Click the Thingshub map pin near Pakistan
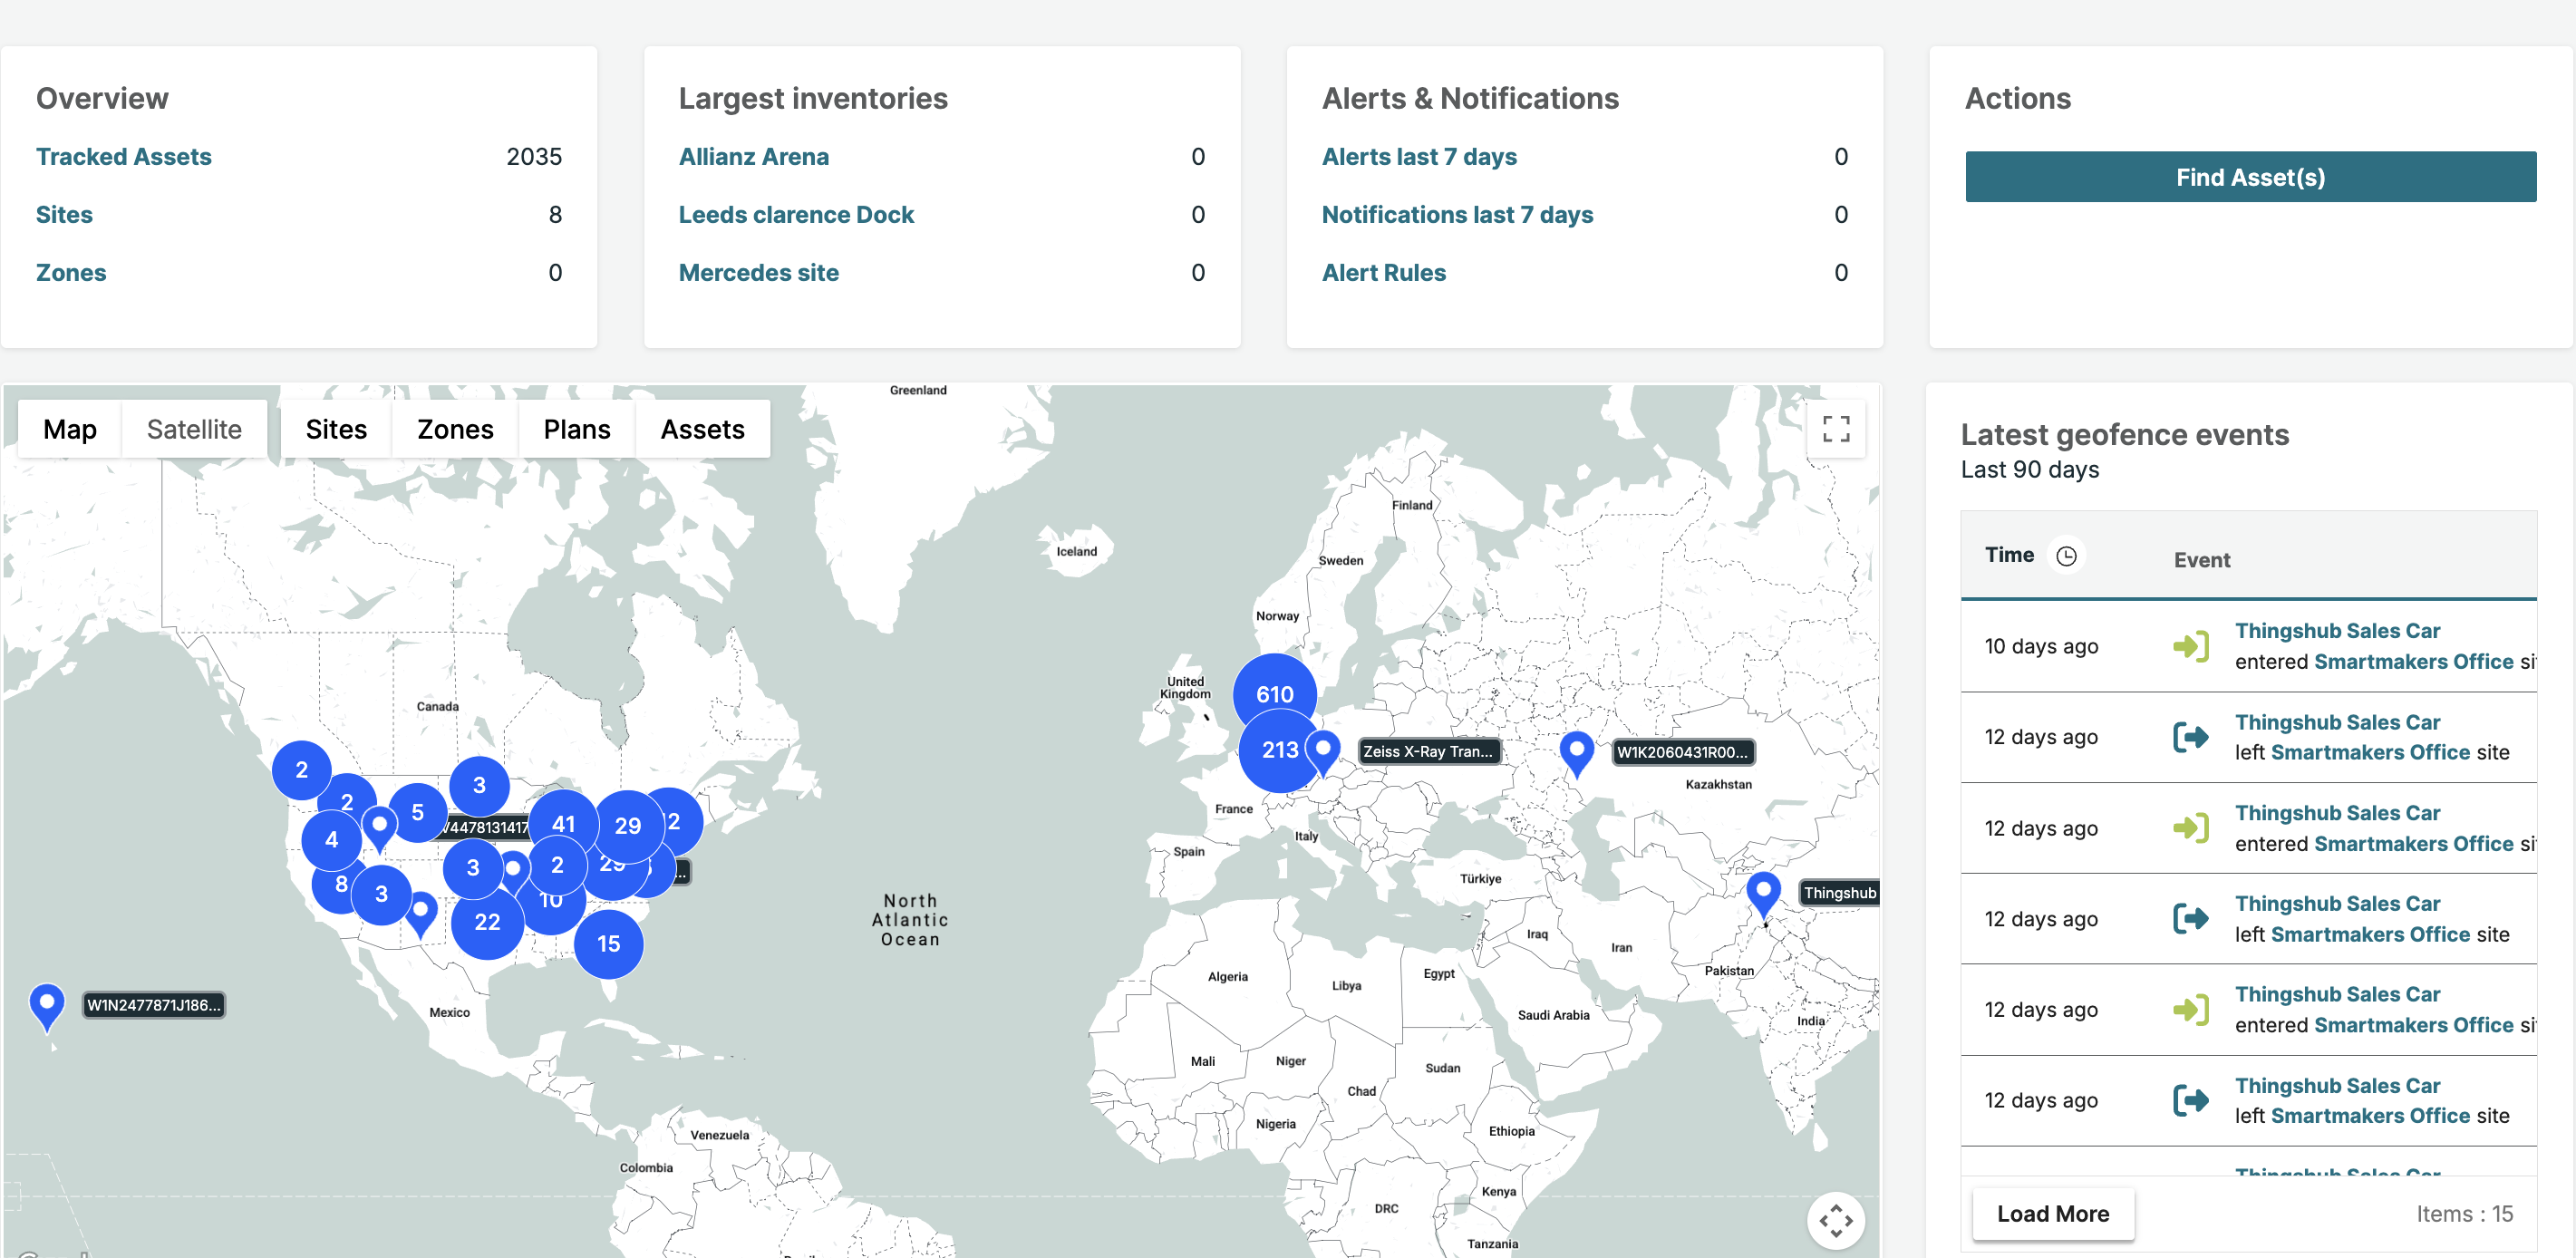2576x1258 pixels. 1763,891
